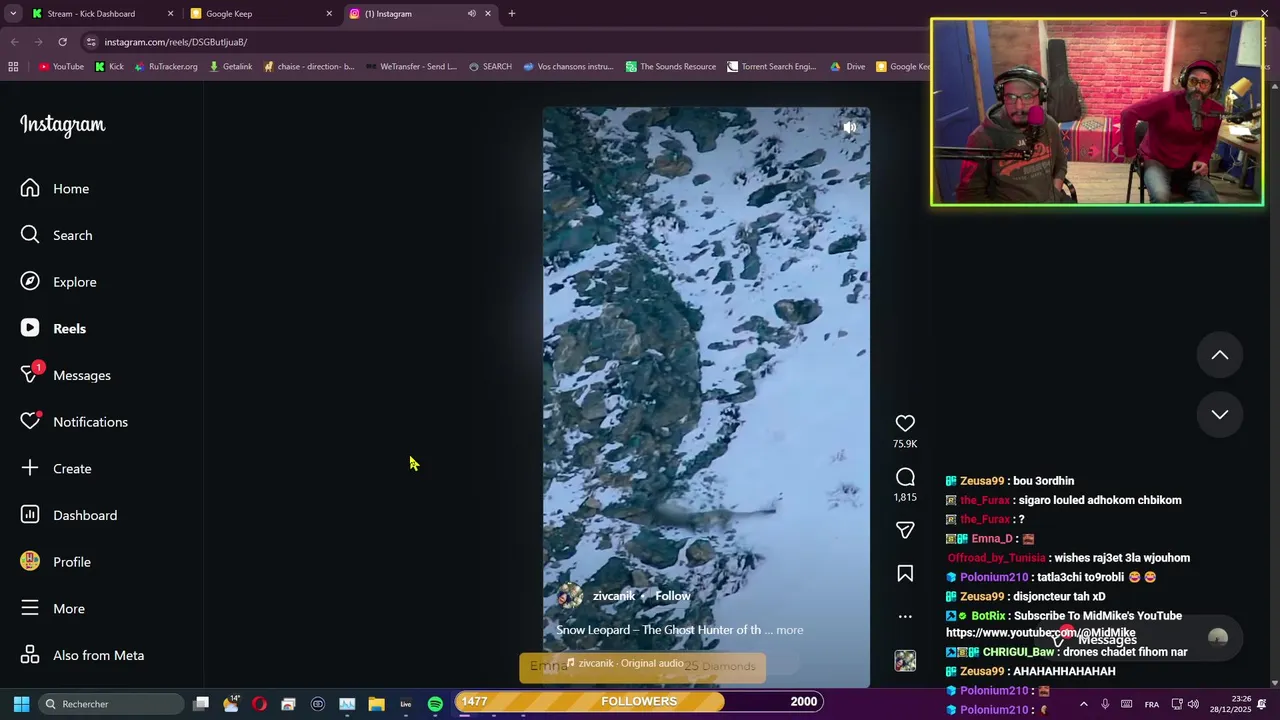
Task: Click the address bar URL
Action: coord(176,42)
